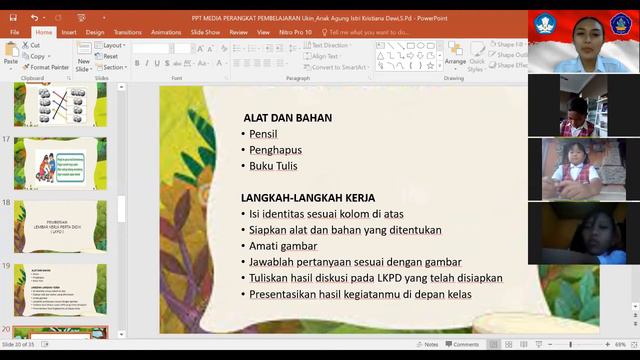This screenshot has height=360, width=640.
Task: Switch to Normal view
Action: click(493, 344)
